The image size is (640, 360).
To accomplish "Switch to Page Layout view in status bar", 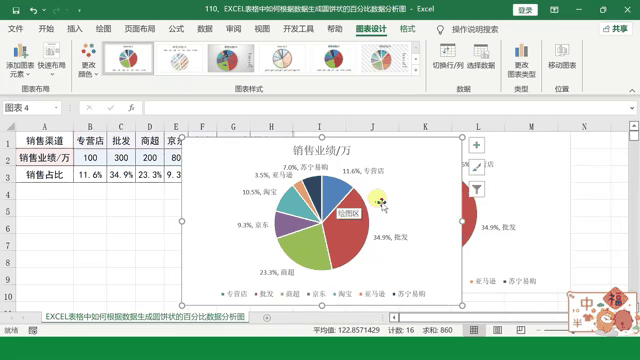I will (497, 330).
